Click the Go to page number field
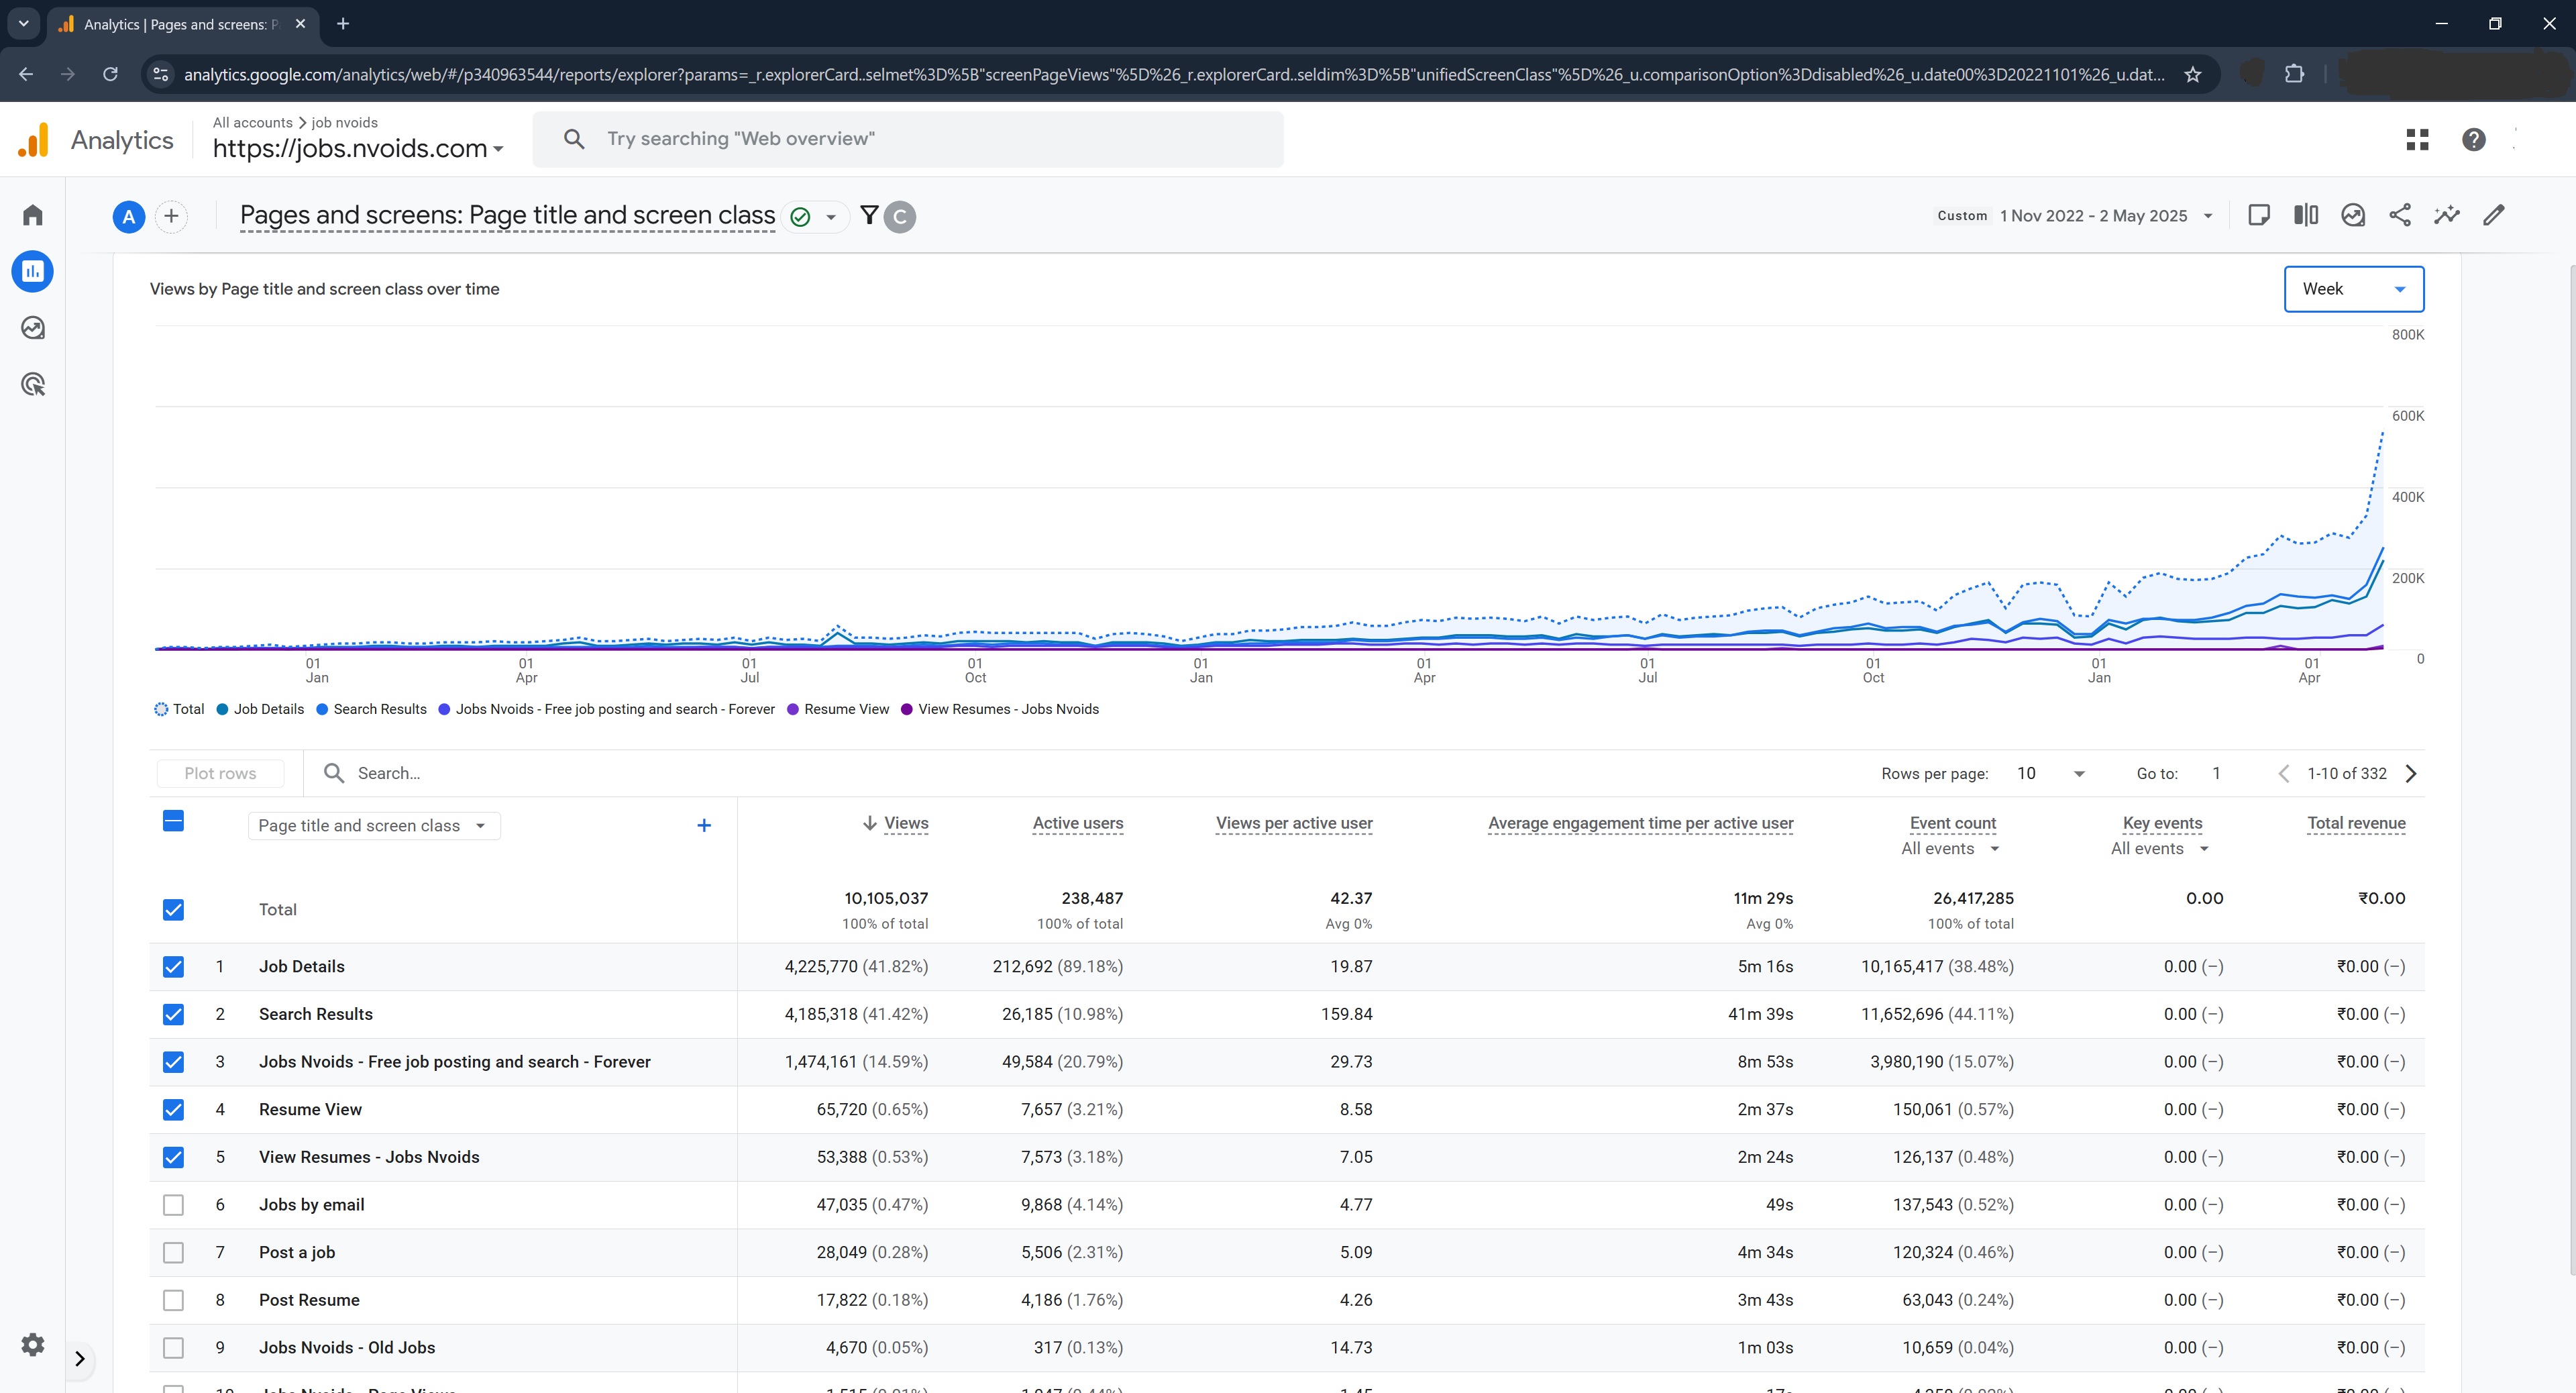Screen dimensions: 2576x1393 click(x=2216, y=773)
